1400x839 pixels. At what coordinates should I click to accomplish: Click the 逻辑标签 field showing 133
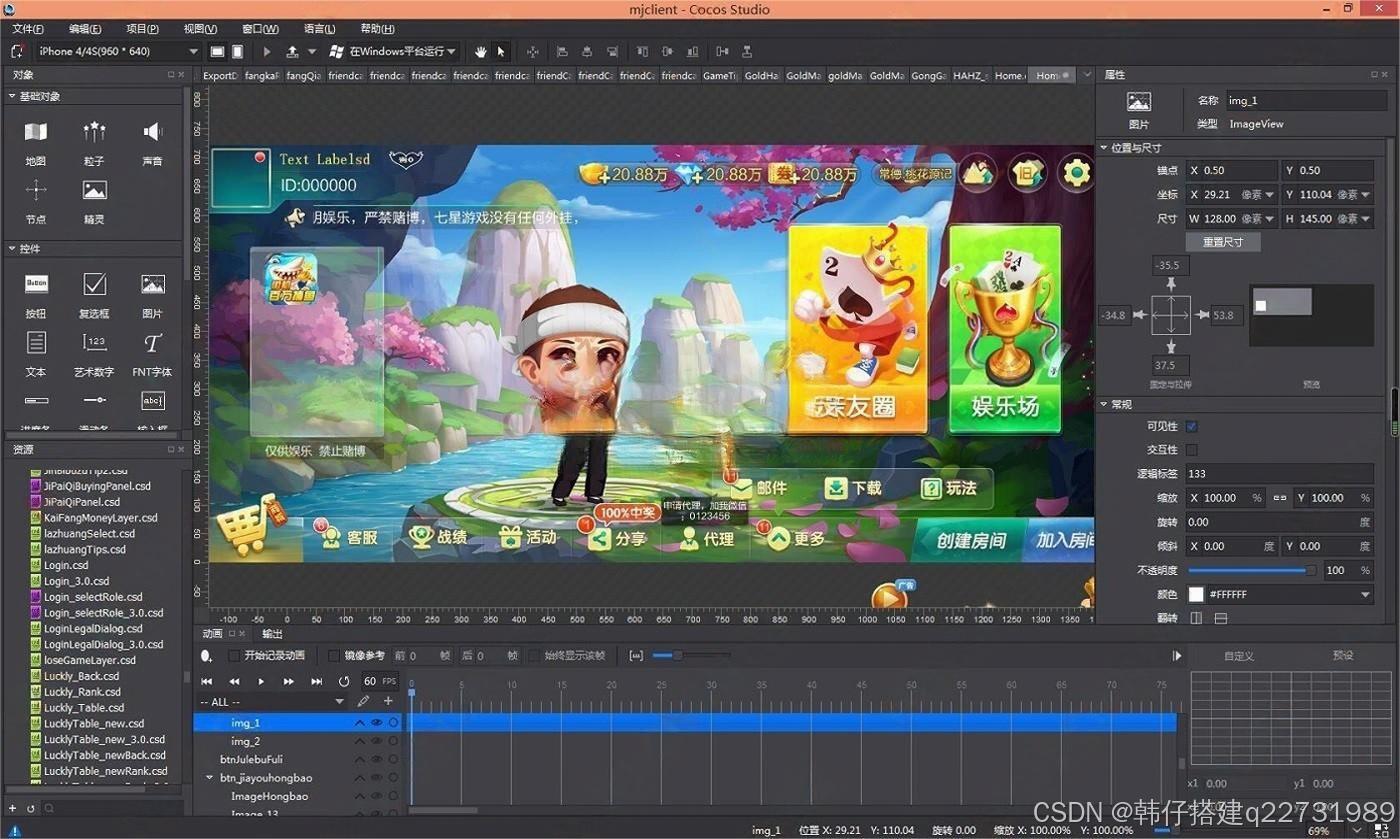click(x=1279, y=474)
